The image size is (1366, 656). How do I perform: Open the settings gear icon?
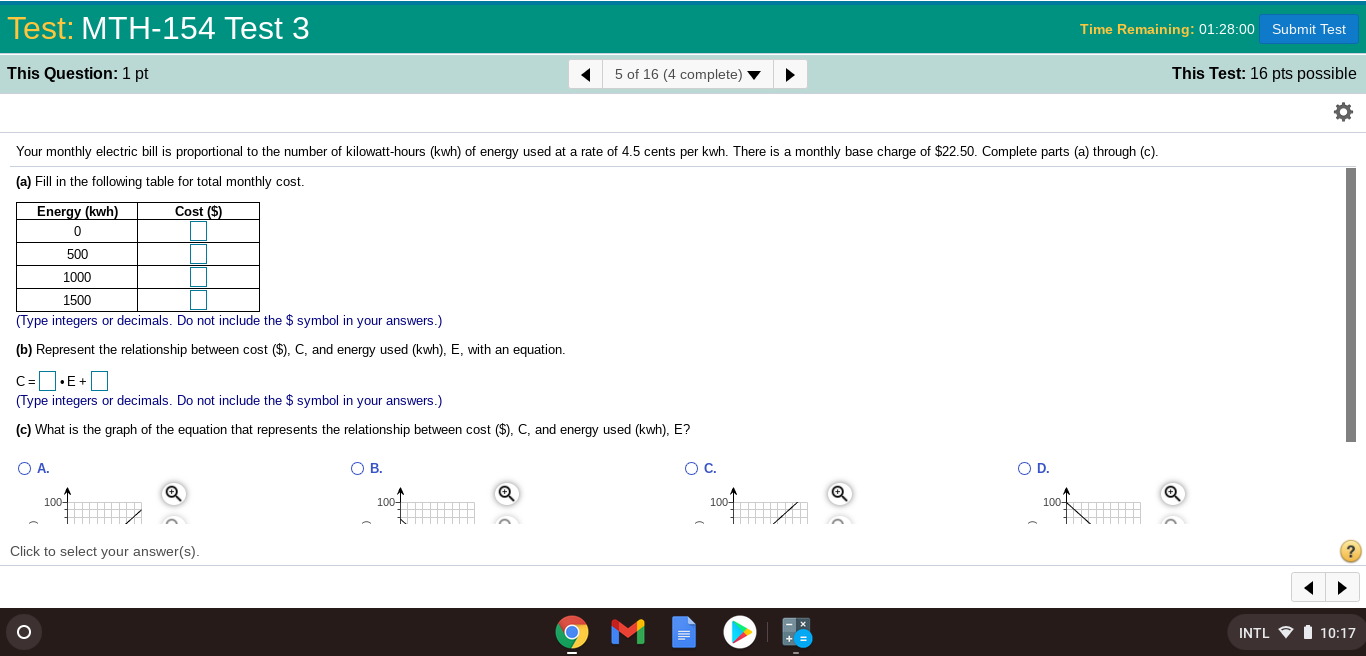point(1343,112)
